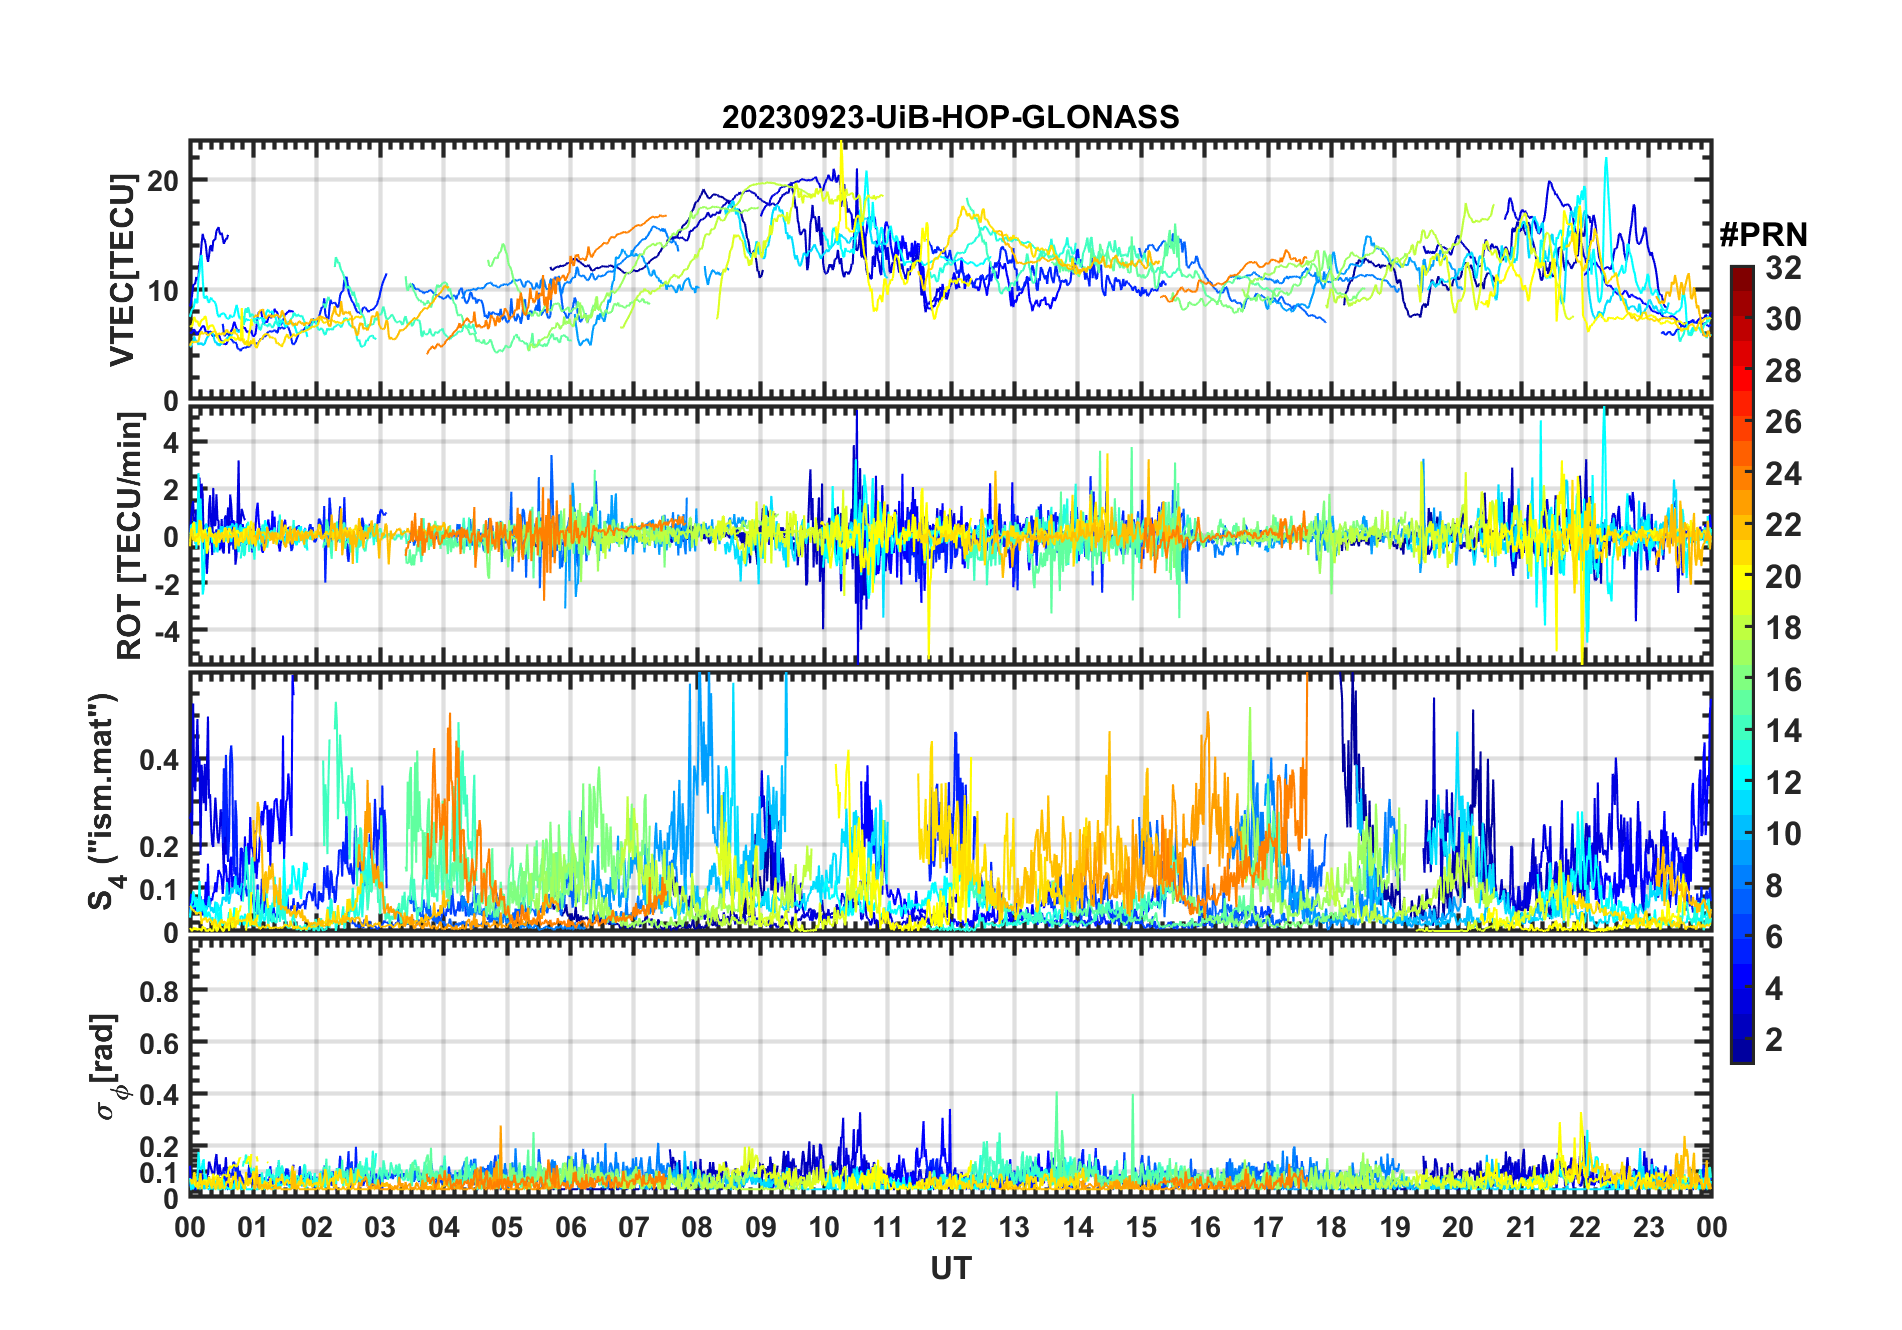Click the ROT axis tick label 4
The image size is (1902, 1330).
[171, 442]
